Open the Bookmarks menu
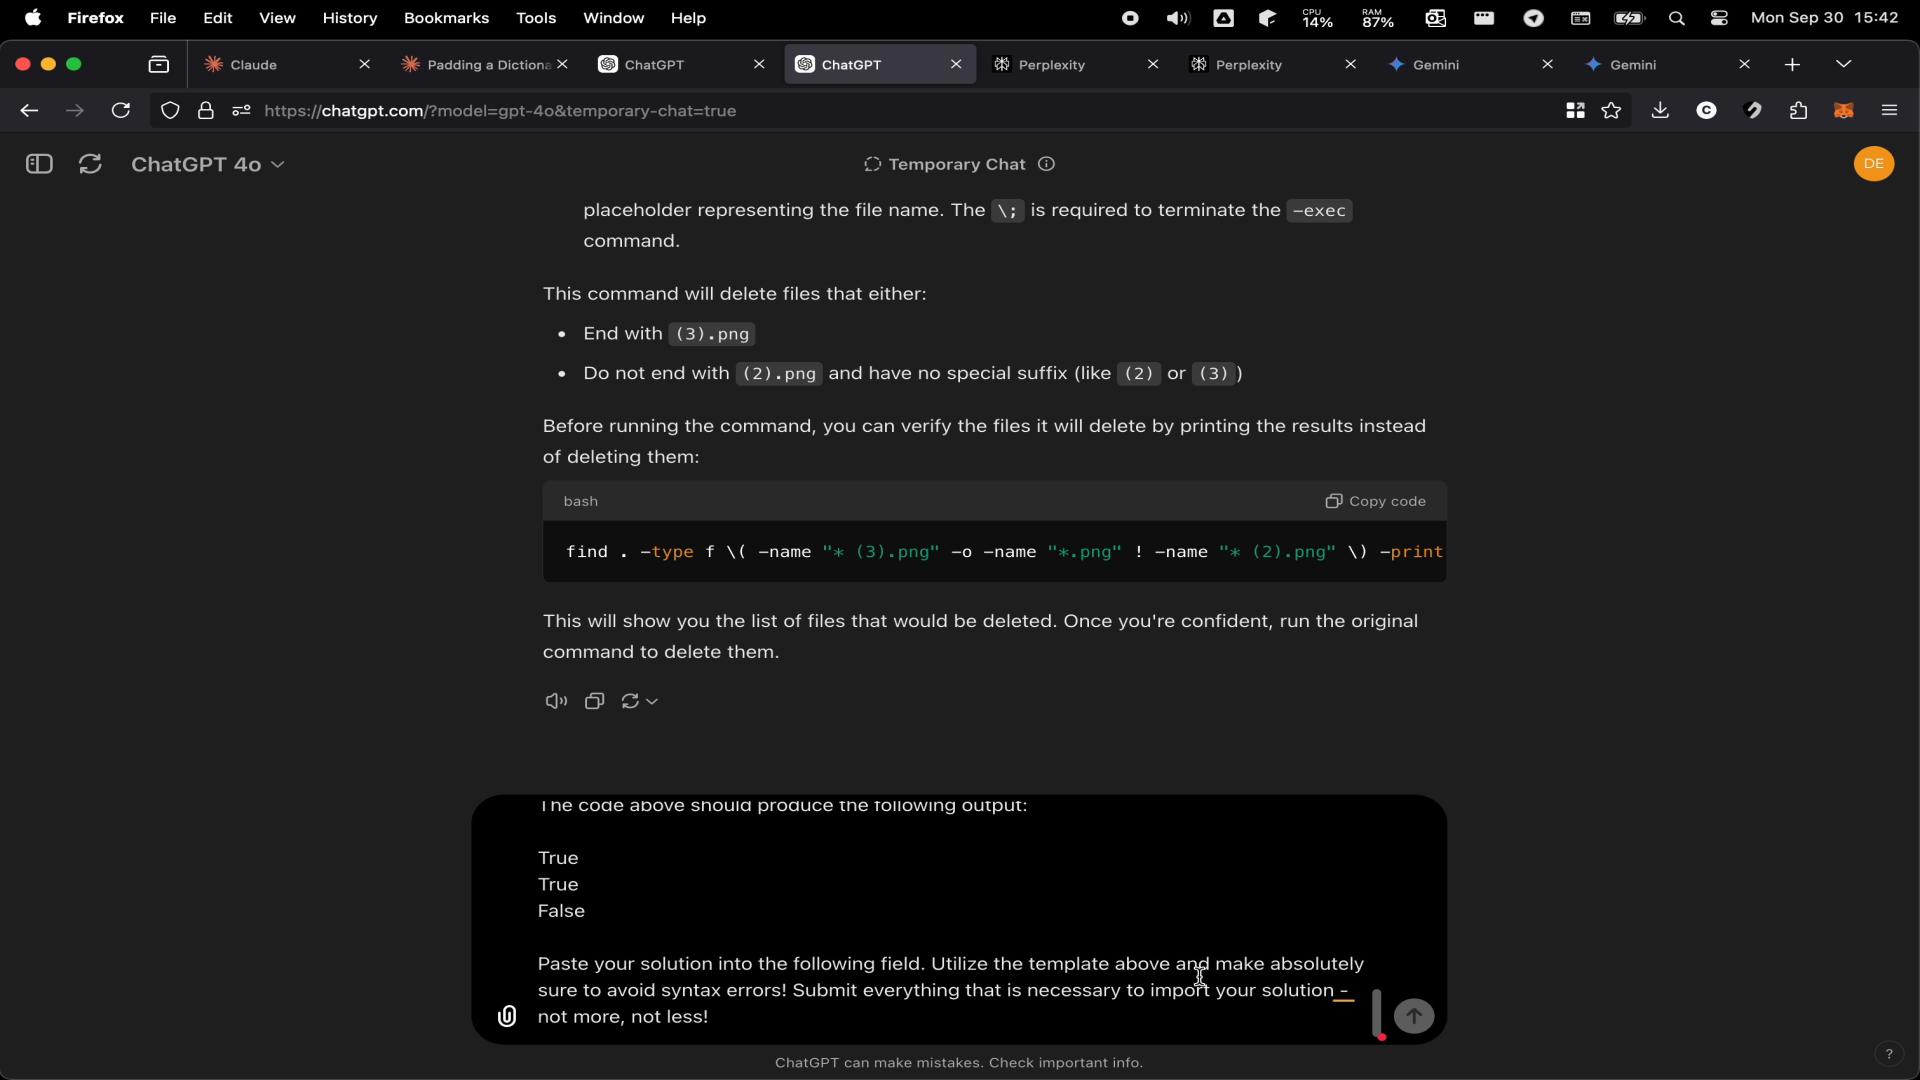 [x=446, y=18]
